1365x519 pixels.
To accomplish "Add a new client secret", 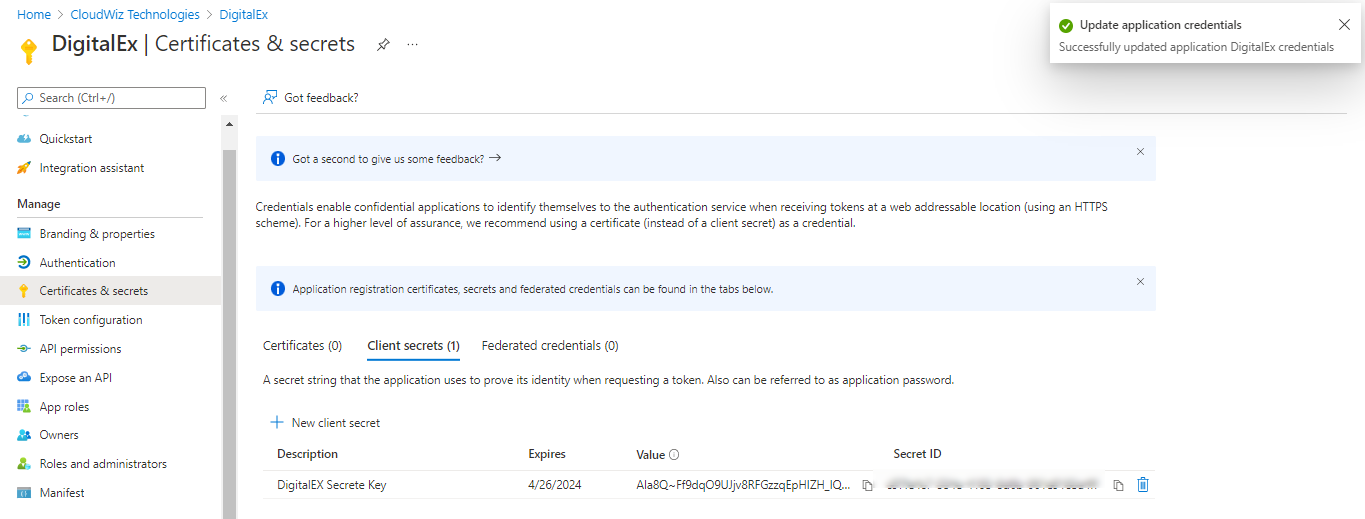I will (325, 423).
